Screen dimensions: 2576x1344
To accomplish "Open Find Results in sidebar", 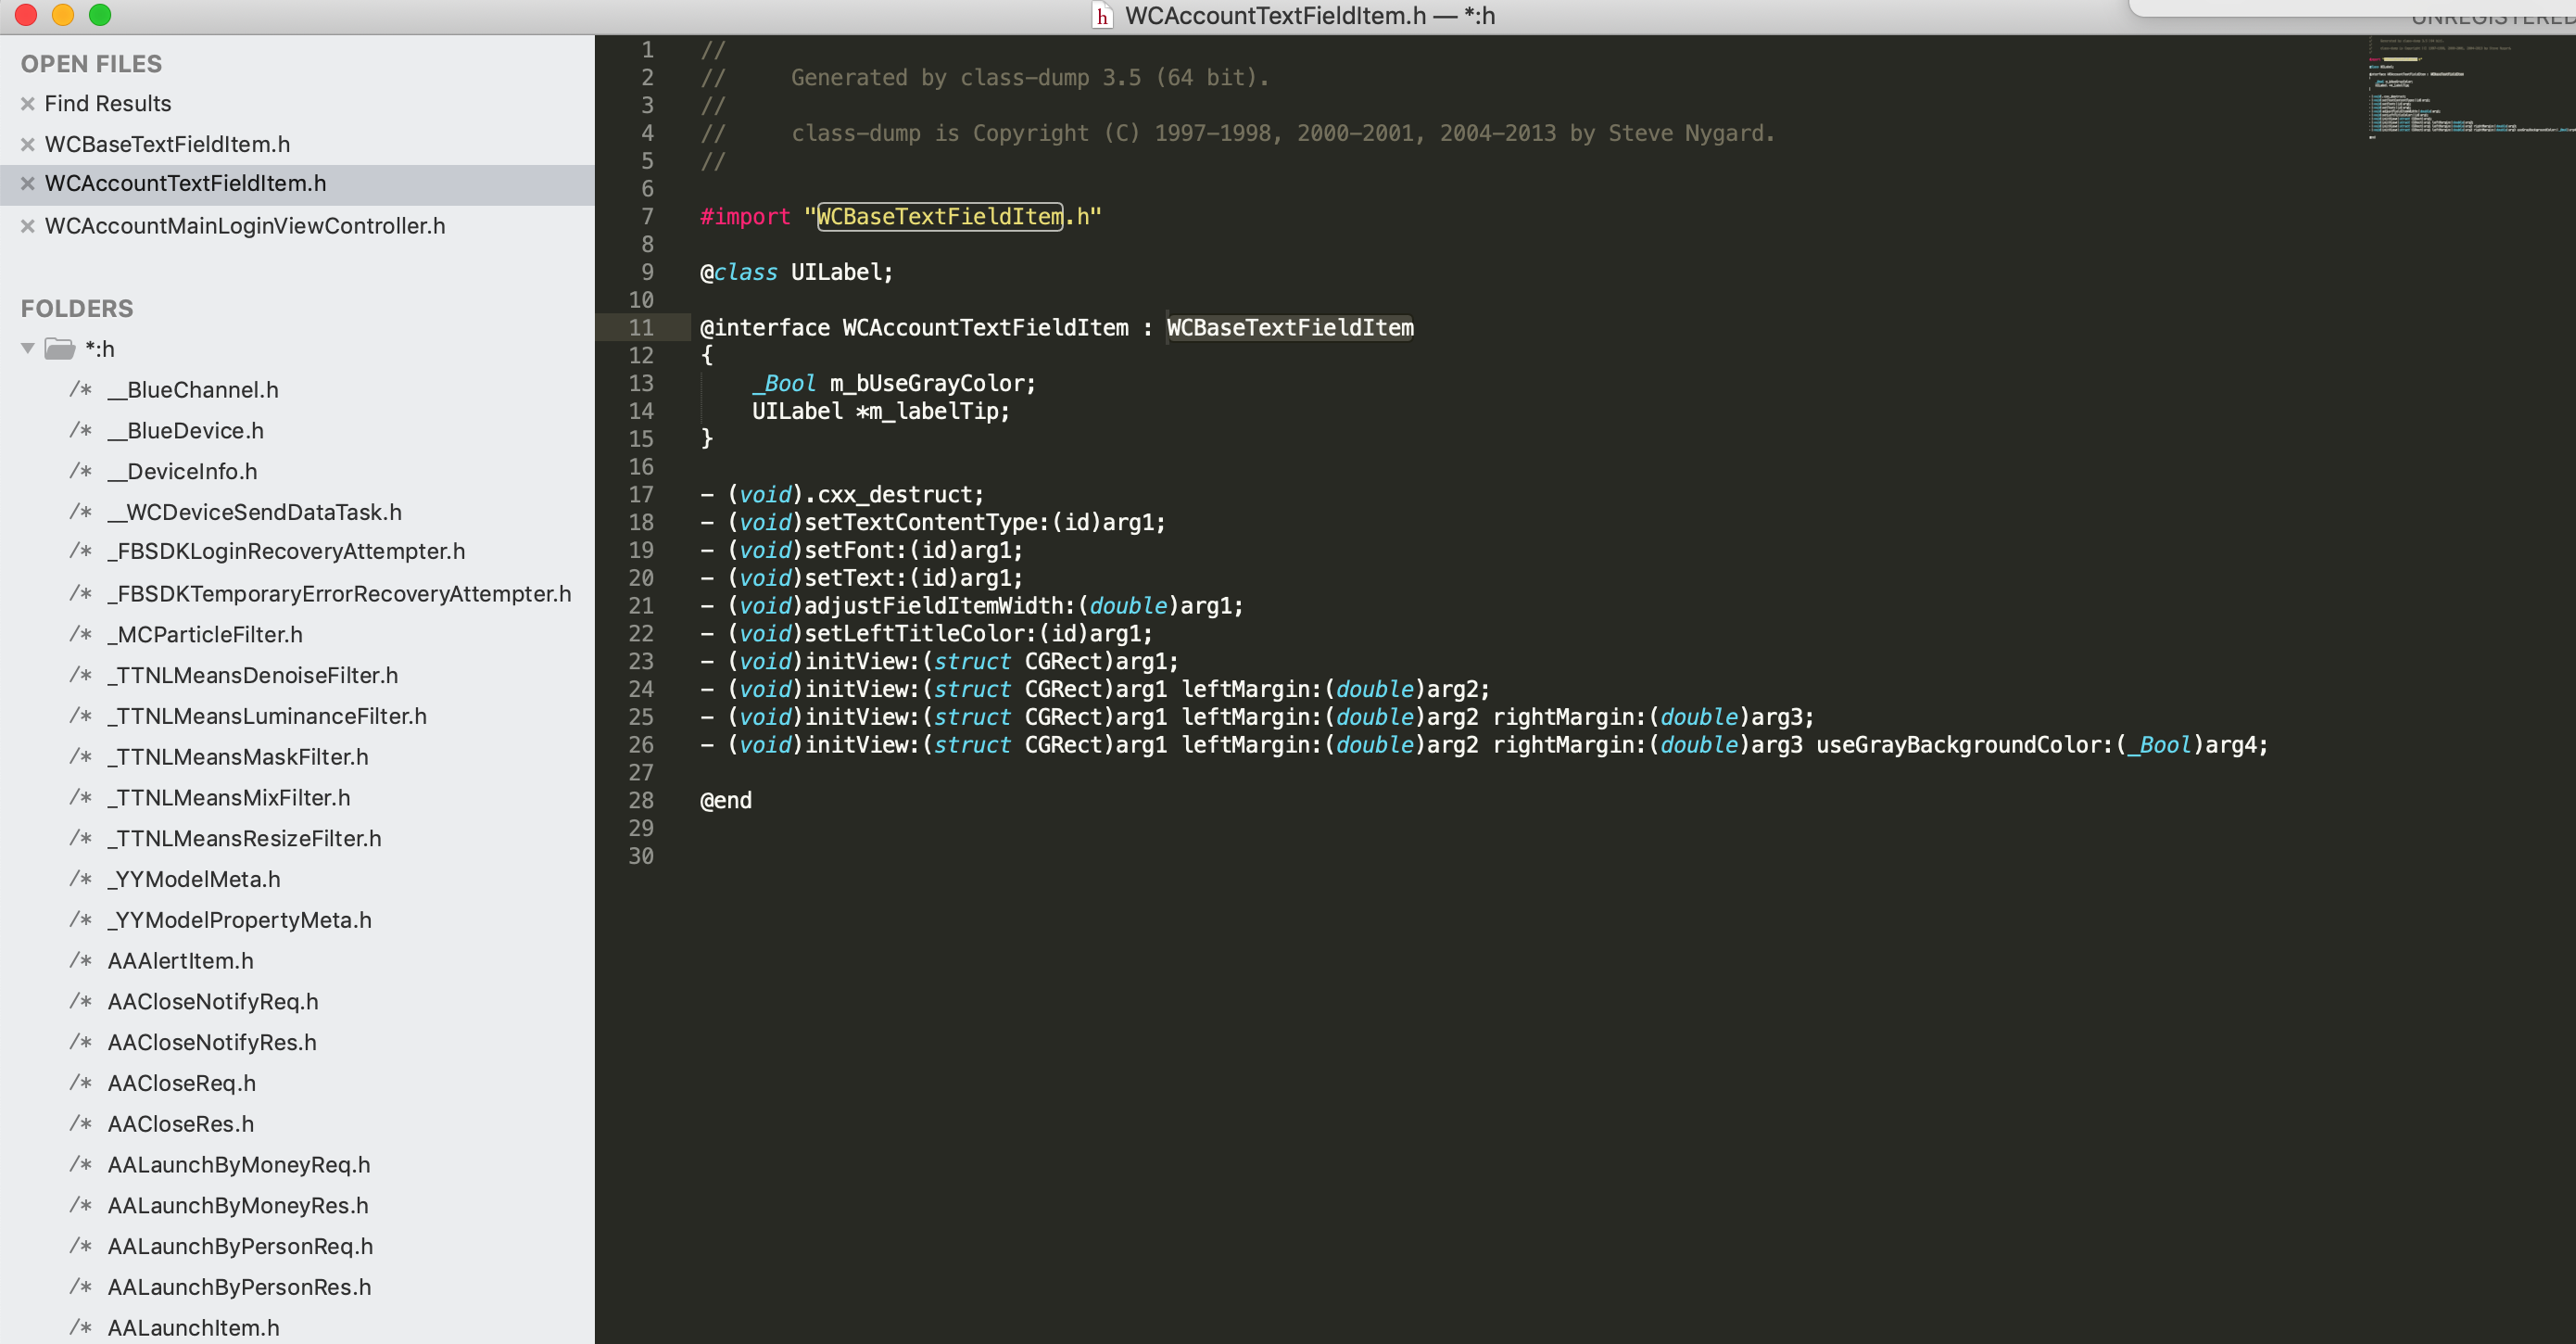I will (x=108, y=104).
